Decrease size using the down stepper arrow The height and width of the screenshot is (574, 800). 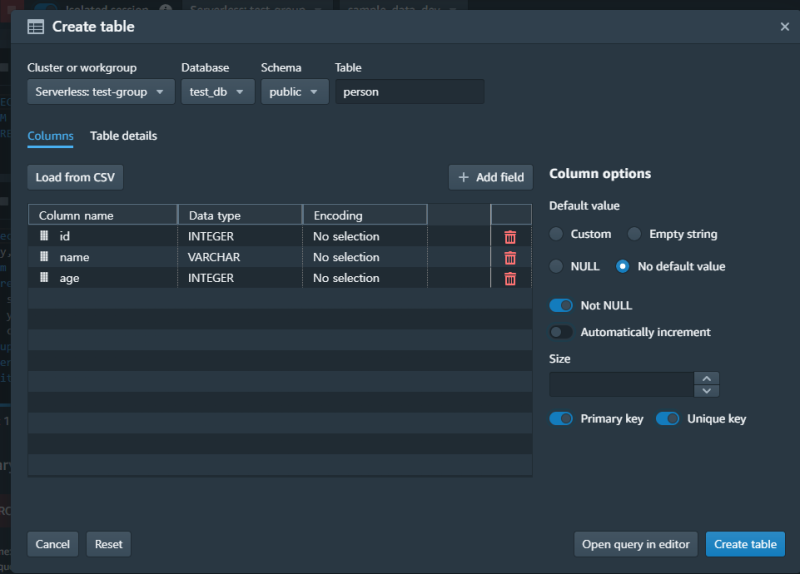(707, 391)
